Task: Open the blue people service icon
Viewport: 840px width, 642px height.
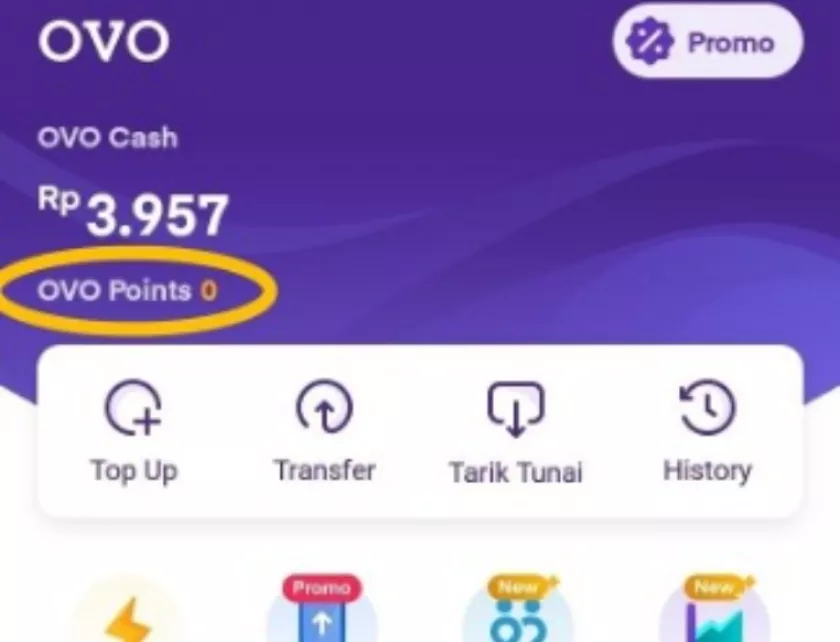Action: 518,622
